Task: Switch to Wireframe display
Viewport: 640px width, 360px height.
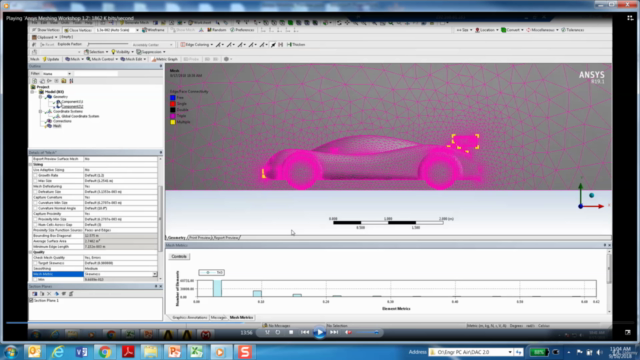Action: [153, 30]
